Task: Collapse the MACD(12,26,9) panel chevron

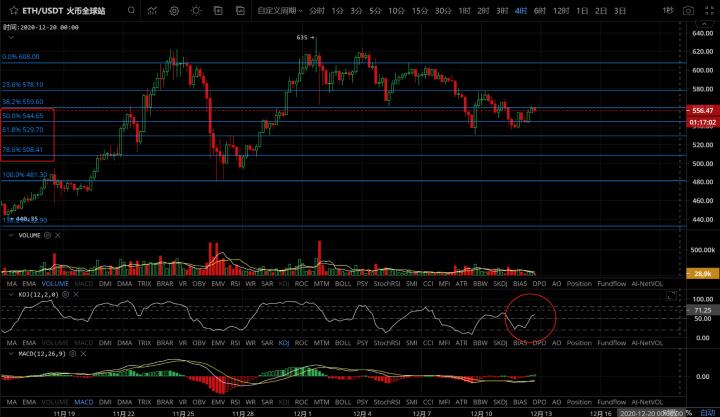Action: click(x=11, y=354)
